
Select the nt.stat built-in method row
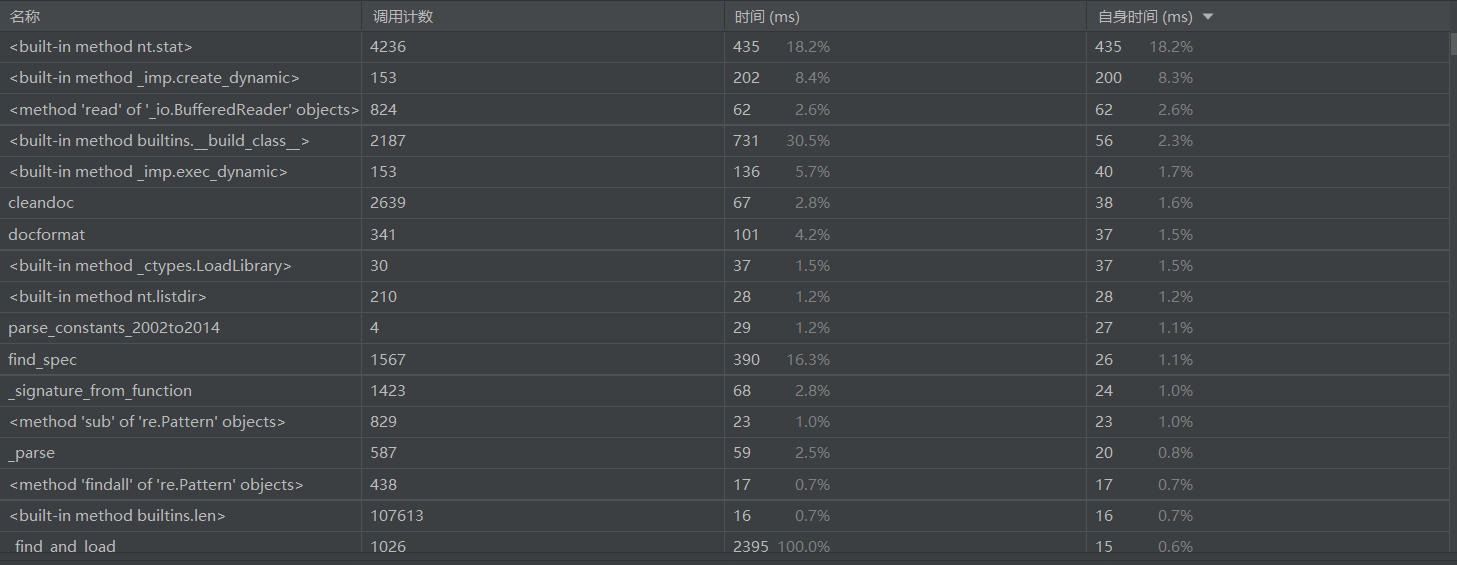click(100, 47)
